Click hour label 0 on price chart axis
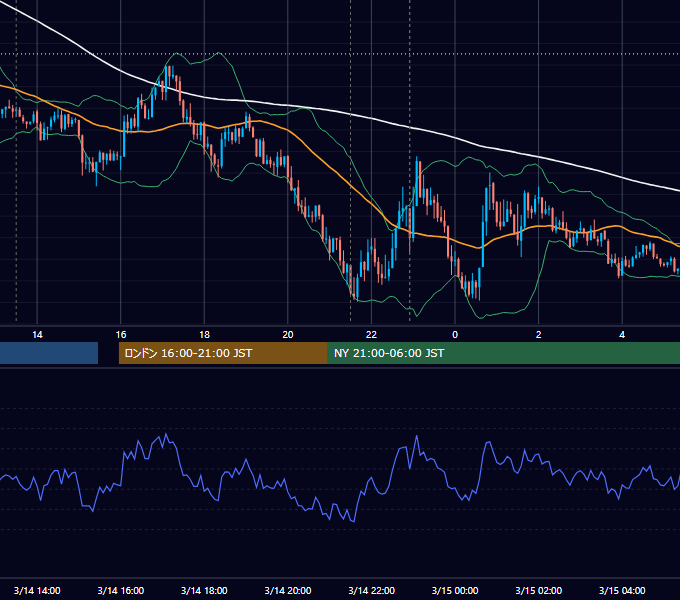 (455, 335)
